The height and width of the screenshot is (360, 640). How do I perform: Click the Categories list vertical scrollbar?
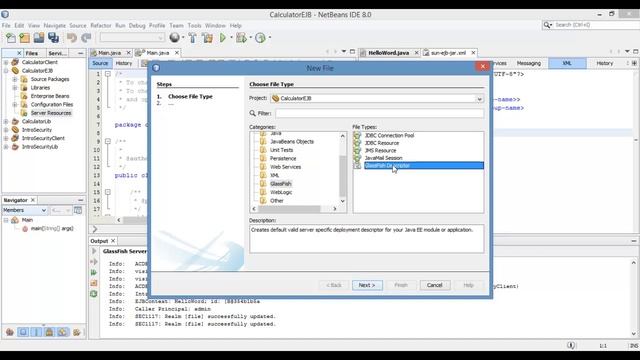[342, 168]
